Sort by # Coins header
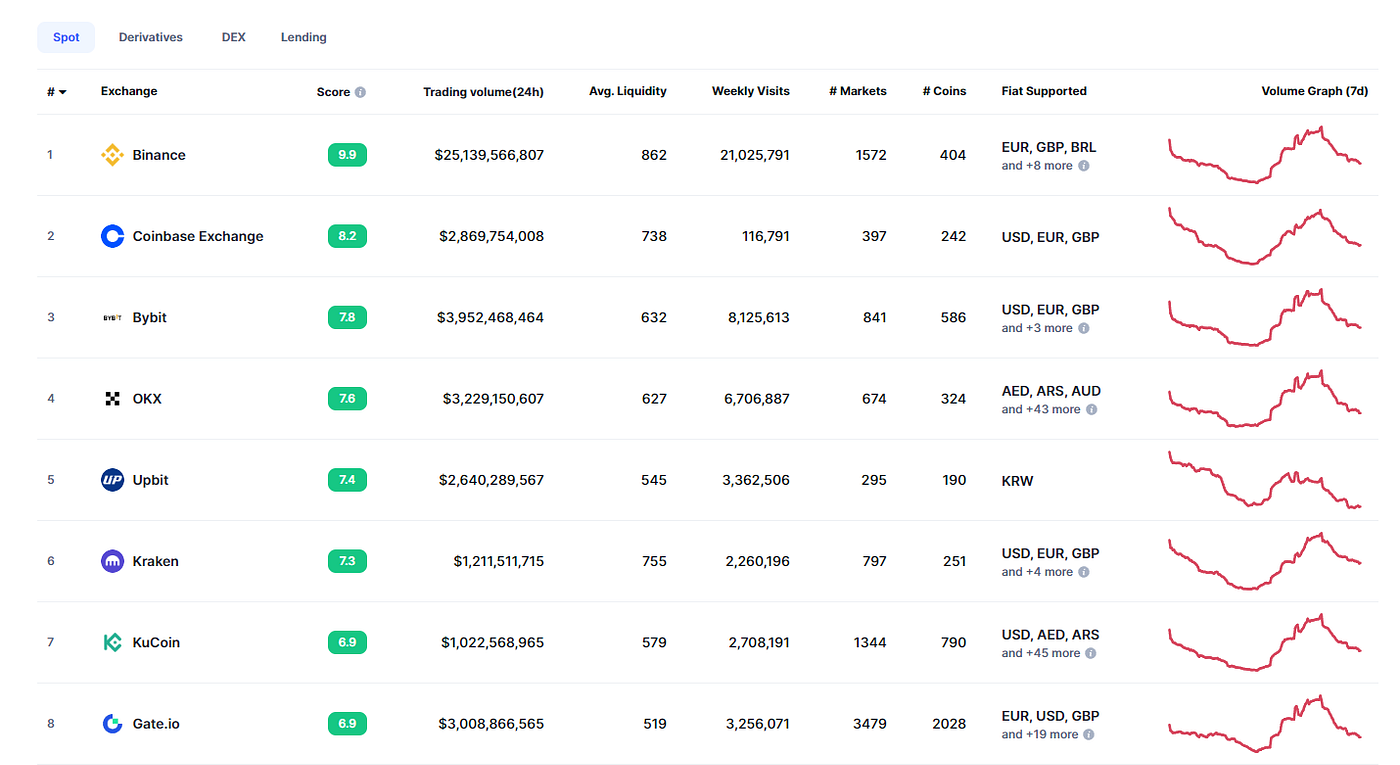Image resolution: width=1400 pixels, height=765 pixels. pos(945,91)
